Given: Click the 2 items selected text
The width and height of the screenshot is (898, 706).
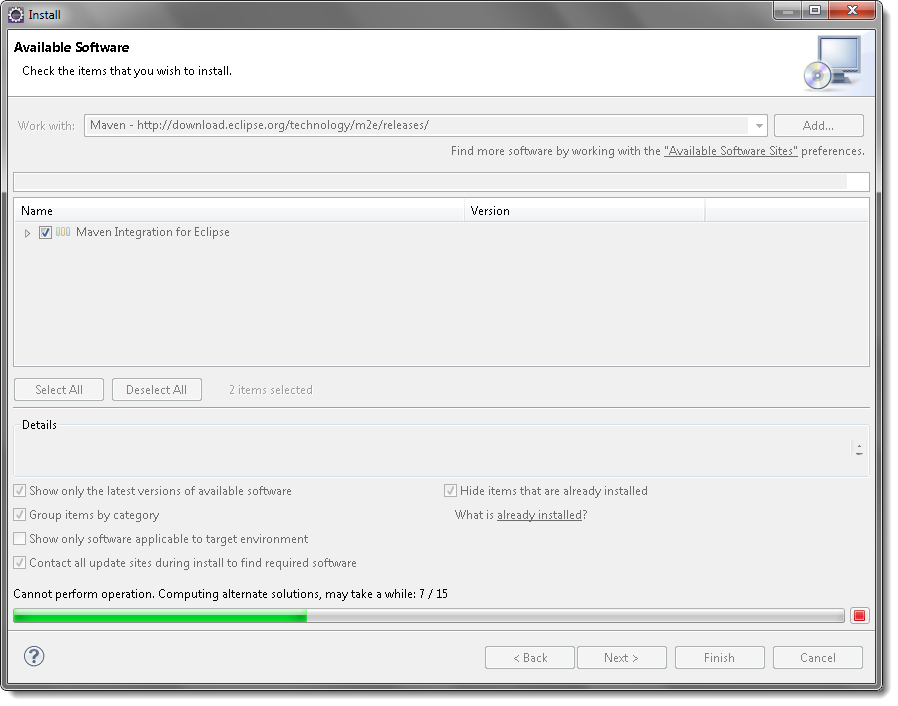Looking at the screenshot, I should (x=271, y=390).
